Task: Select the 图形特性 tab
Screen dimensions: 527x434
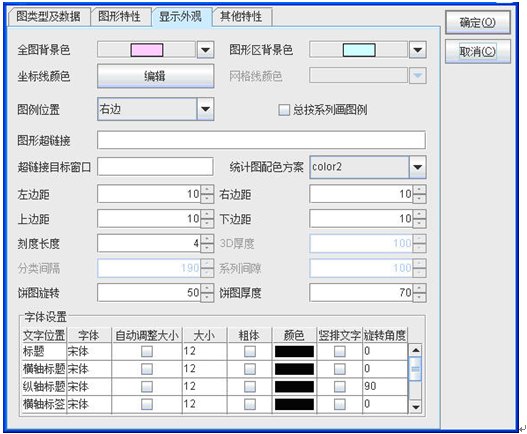Action: pyautogui.click(x=120, y=16)
